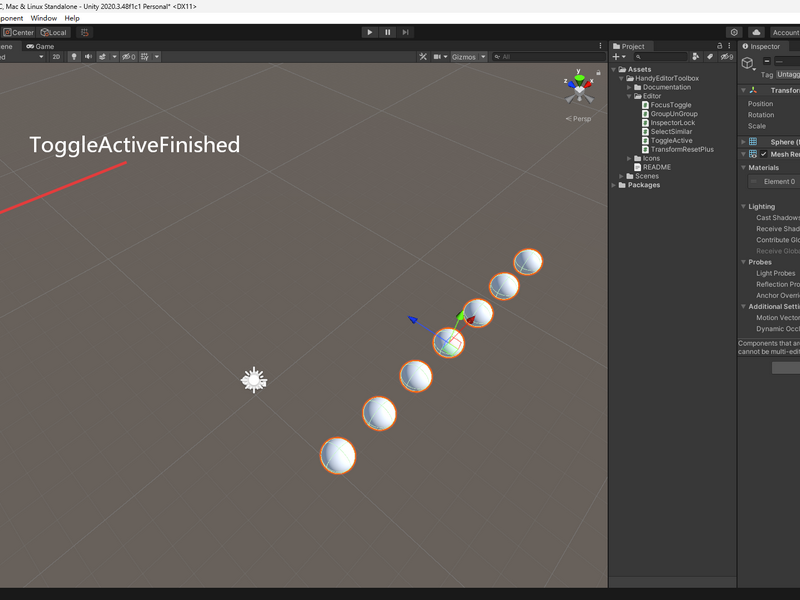Collapse the HandyEditorToolbox folder

(x=621, y=79)
